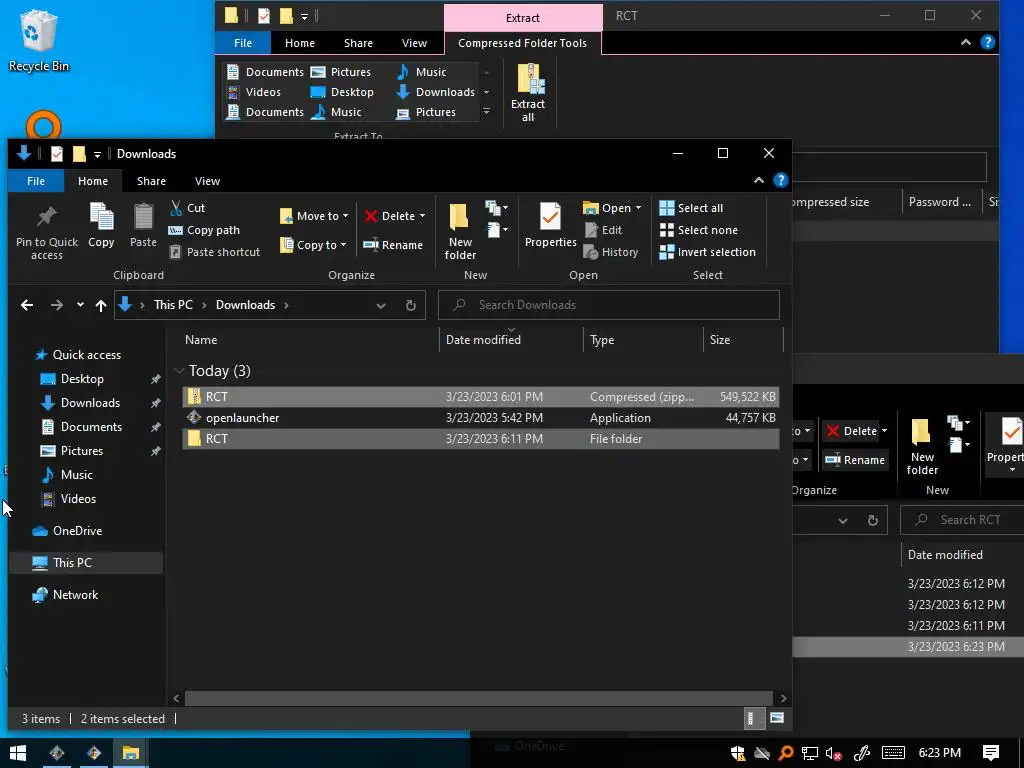Expand the Extract To destinations list

click(x=487, y=112)
